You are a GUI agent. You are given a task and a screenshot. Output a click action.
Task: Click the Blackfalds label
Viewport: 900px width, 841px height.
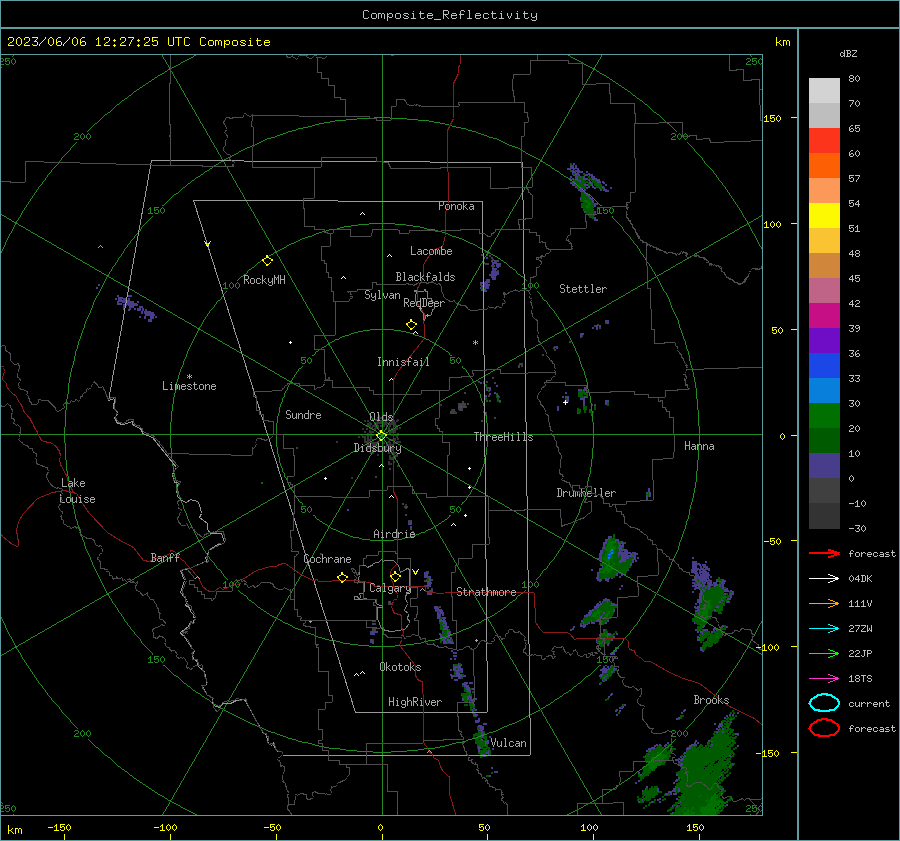pyautogui.click(x=425, y=277)
